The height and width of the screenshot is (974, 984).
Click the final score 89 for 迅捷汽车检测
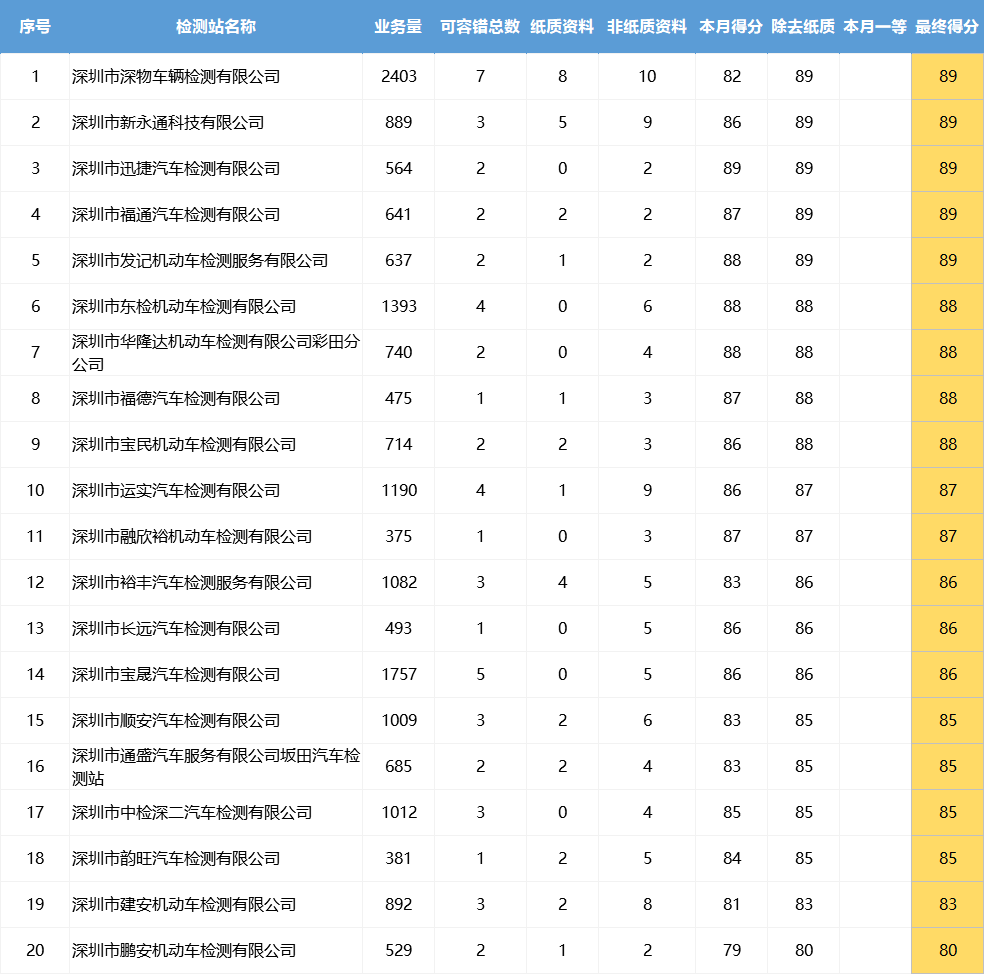[946, 168]
